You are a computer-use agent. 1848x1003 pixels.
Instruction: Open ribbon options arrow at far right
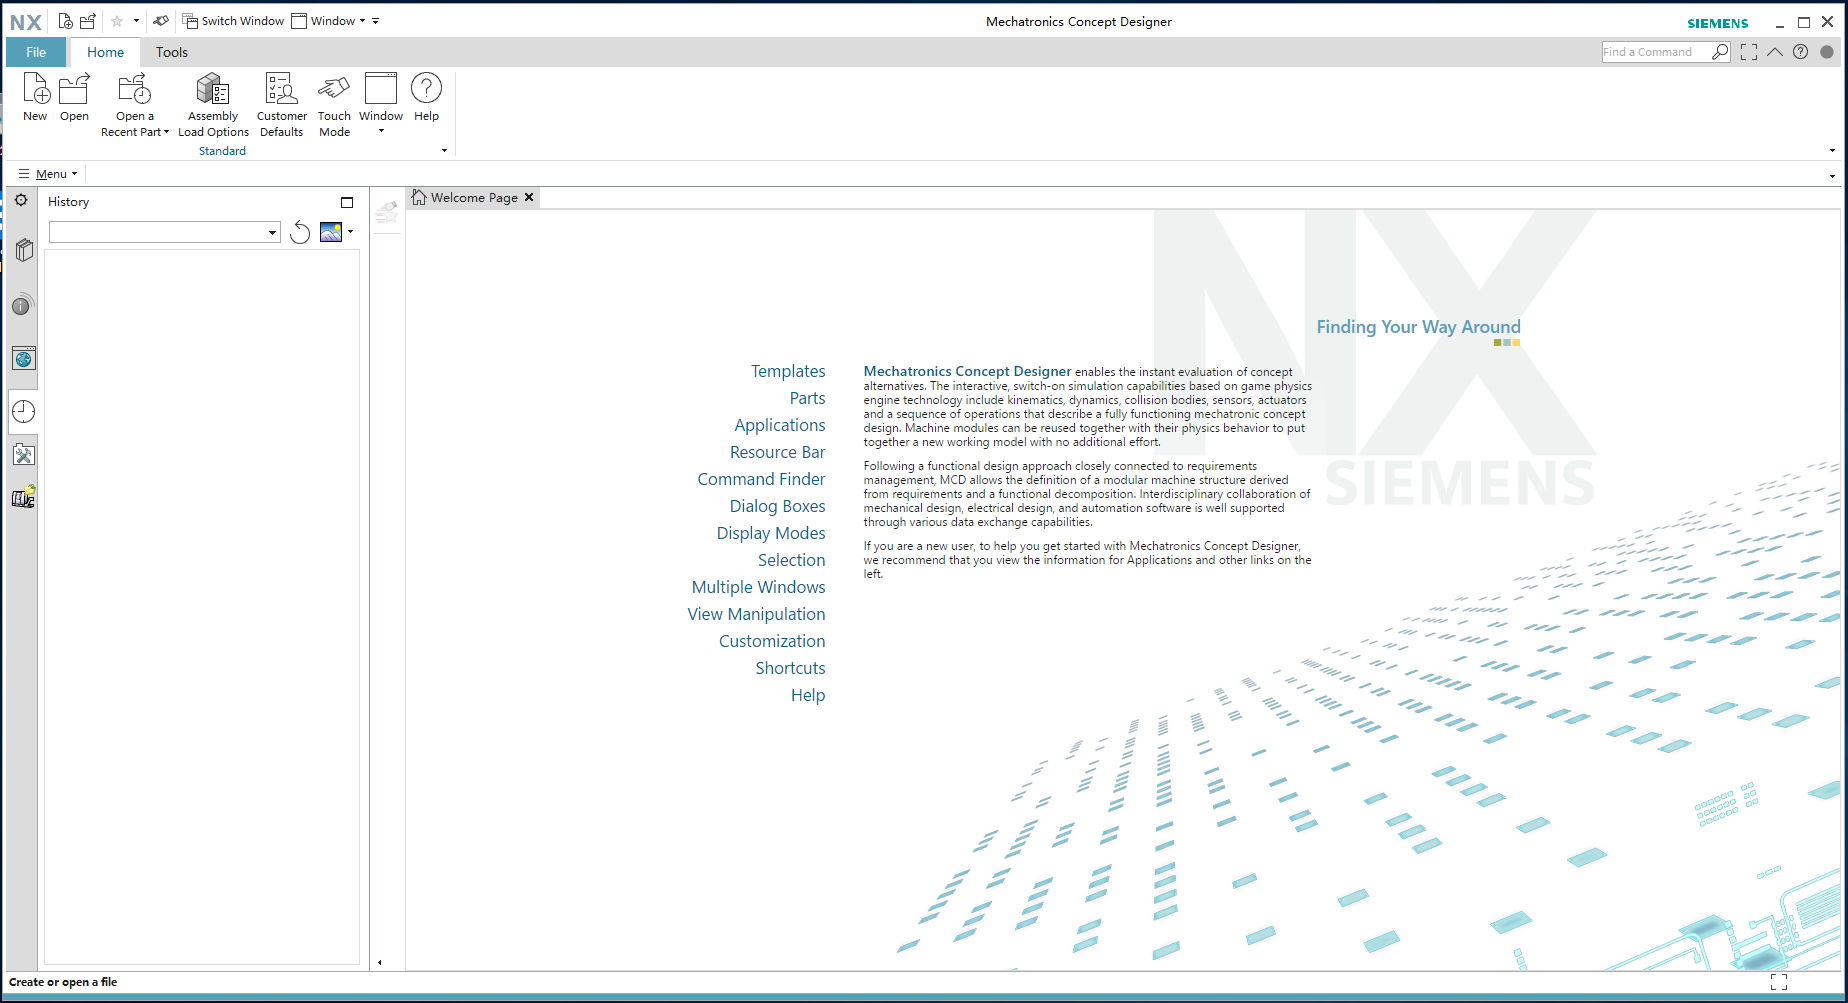1832,151
